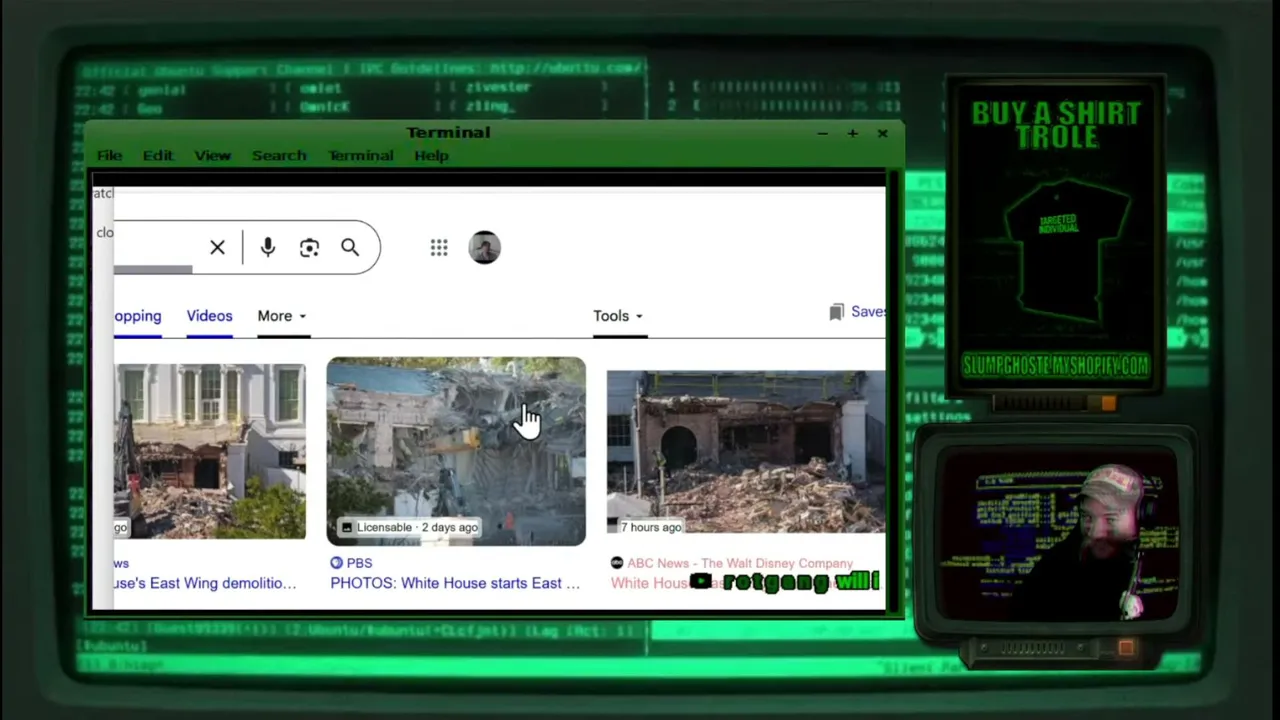This screenshot has height=720, width=1280.
Task: Open the "PHOTOS: White House starts East ..." link
Action: (x=455, y=583)
